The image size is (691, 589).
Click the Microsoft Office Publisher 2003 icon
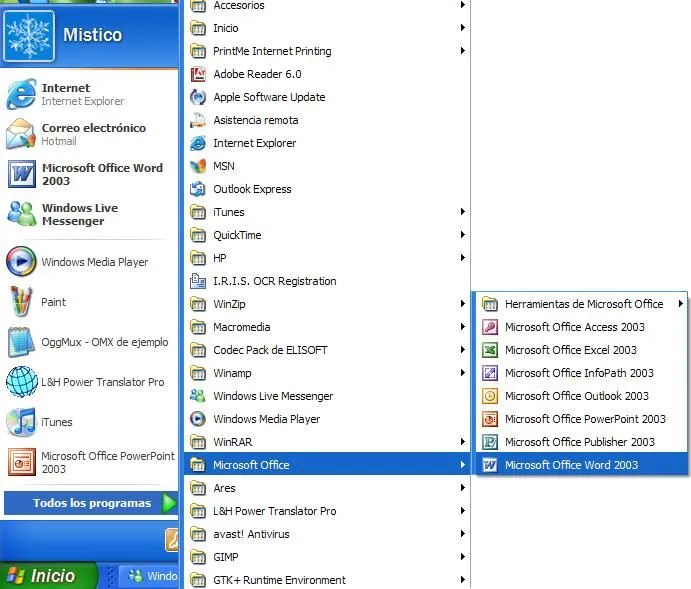click(490, 442)
